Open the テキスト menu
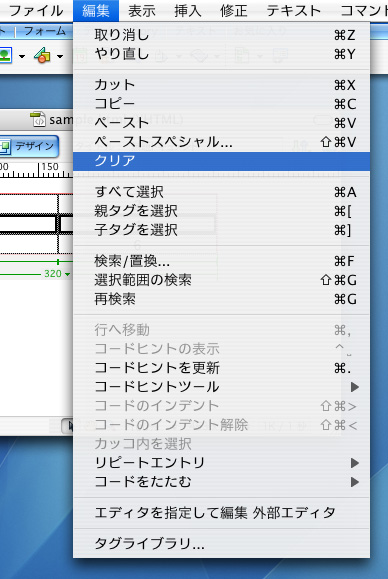 (293, 11)
